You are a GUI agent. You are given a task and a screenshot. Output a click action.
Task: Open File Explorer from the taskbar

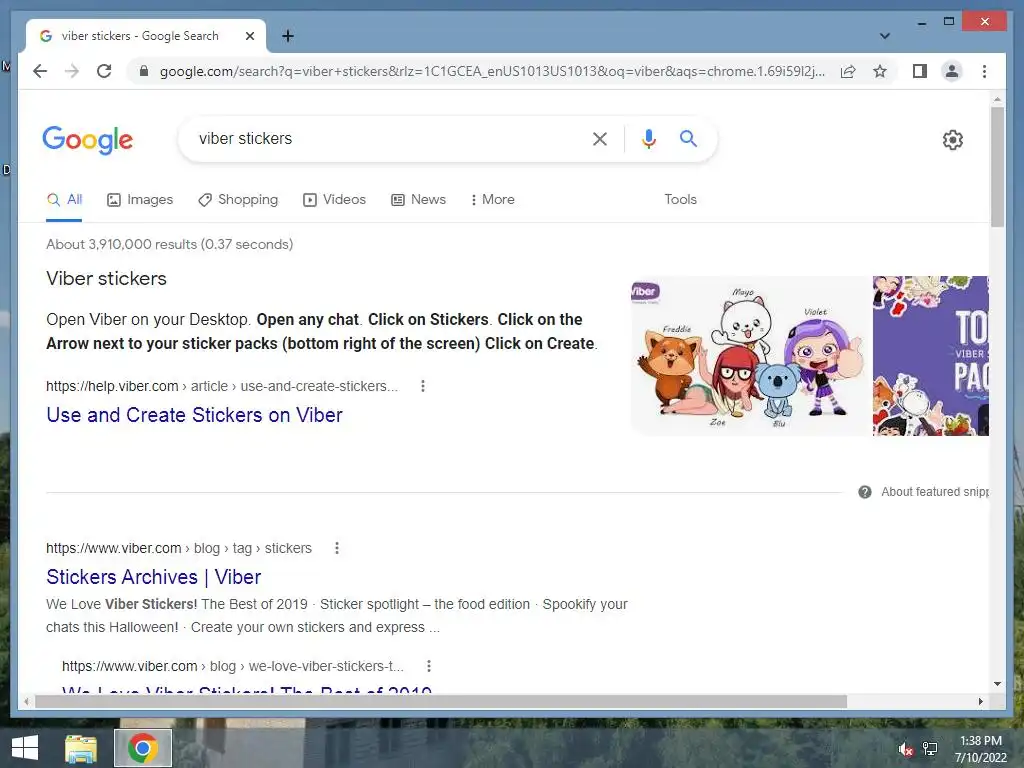[80, 748]
